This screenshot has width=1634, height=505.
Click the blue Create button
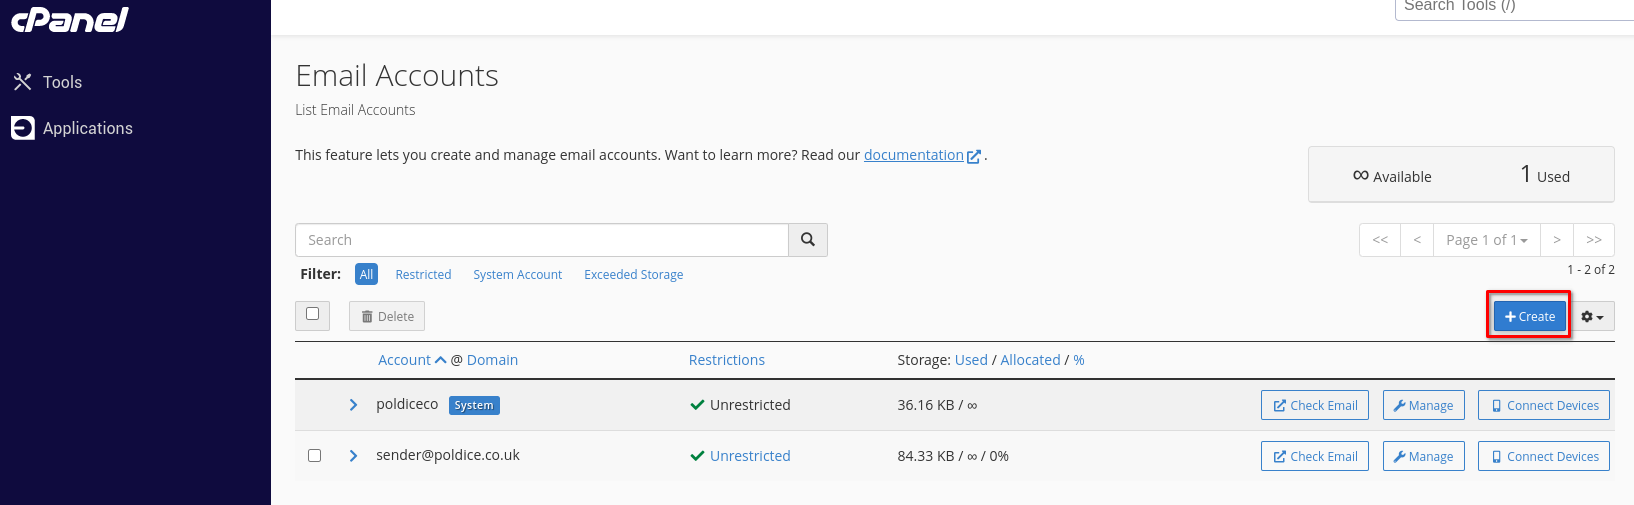pyautogui.click(x=1529, y=316)
